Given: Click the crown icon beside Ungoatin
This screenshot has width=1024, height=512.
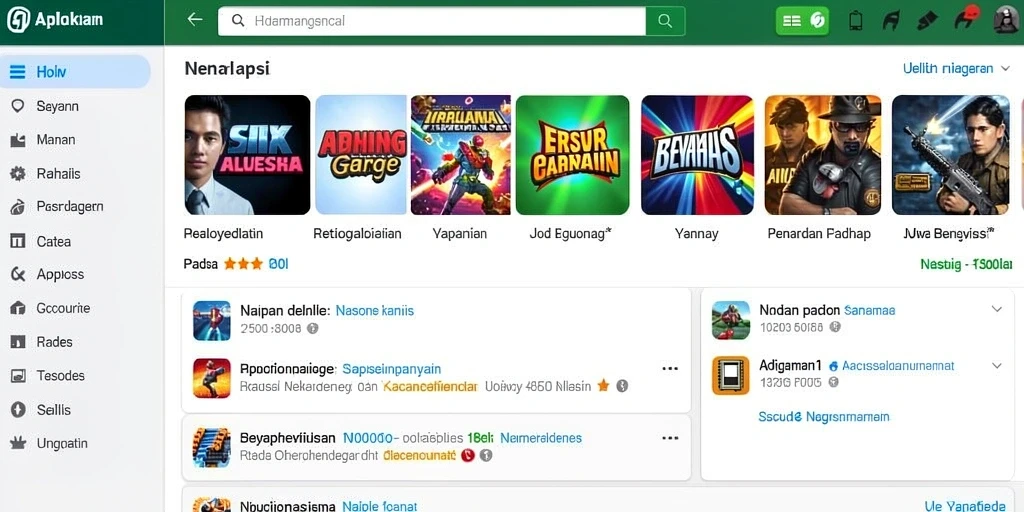Looking at the screenshot, I should (x=18, y=443).
